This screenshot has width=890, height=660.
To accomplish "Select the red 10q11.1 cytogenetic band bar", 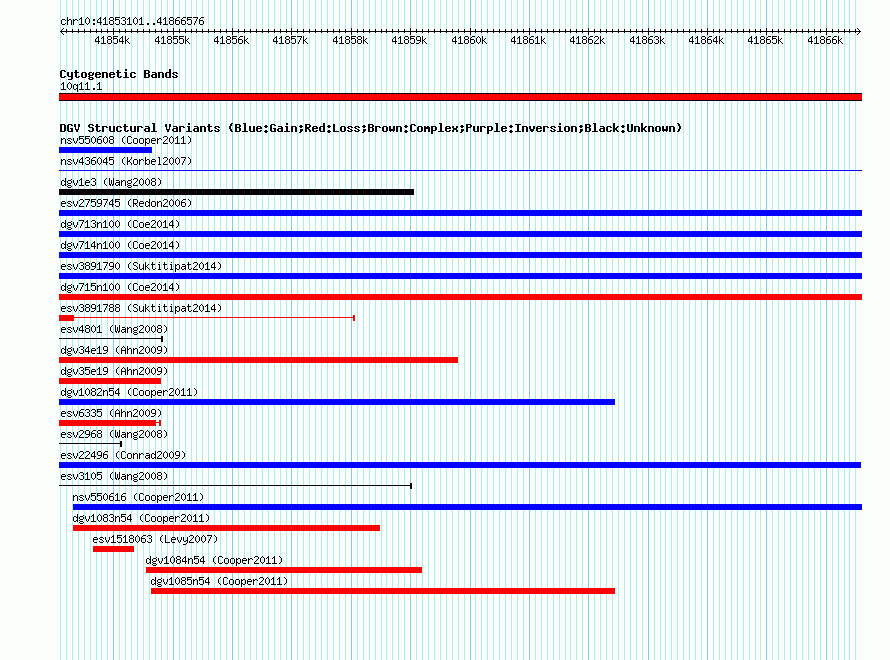I will pyautogui.click(x=460, y=97).
